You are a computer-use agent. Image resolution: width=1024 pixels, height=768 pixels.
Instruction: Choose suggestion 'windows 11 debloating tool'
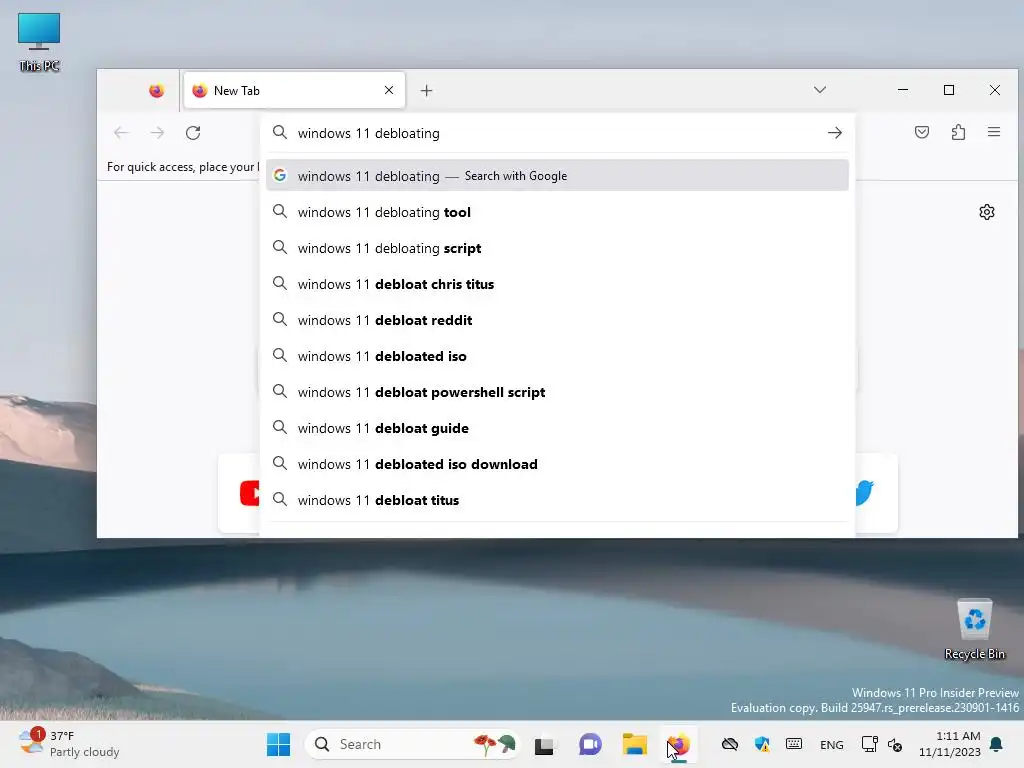click(x=557, y=212)
